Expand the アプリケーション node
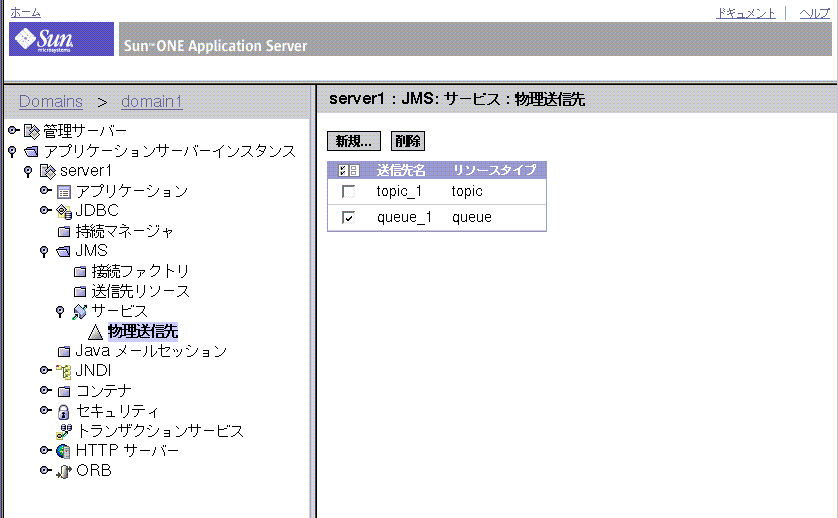 pos(45,190)
